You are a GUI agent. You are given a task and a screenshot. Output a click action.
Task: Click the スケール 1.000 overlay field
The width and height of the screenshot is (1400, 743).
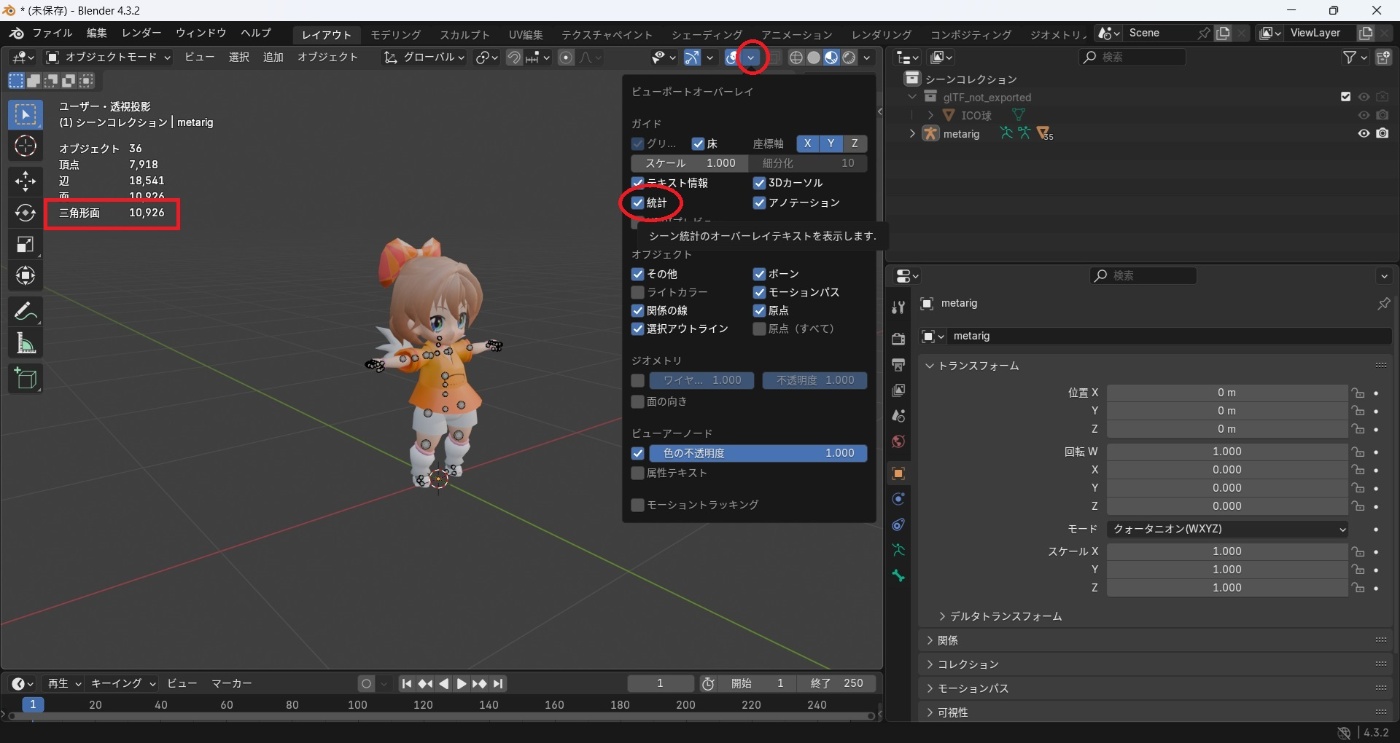point(689,163)
